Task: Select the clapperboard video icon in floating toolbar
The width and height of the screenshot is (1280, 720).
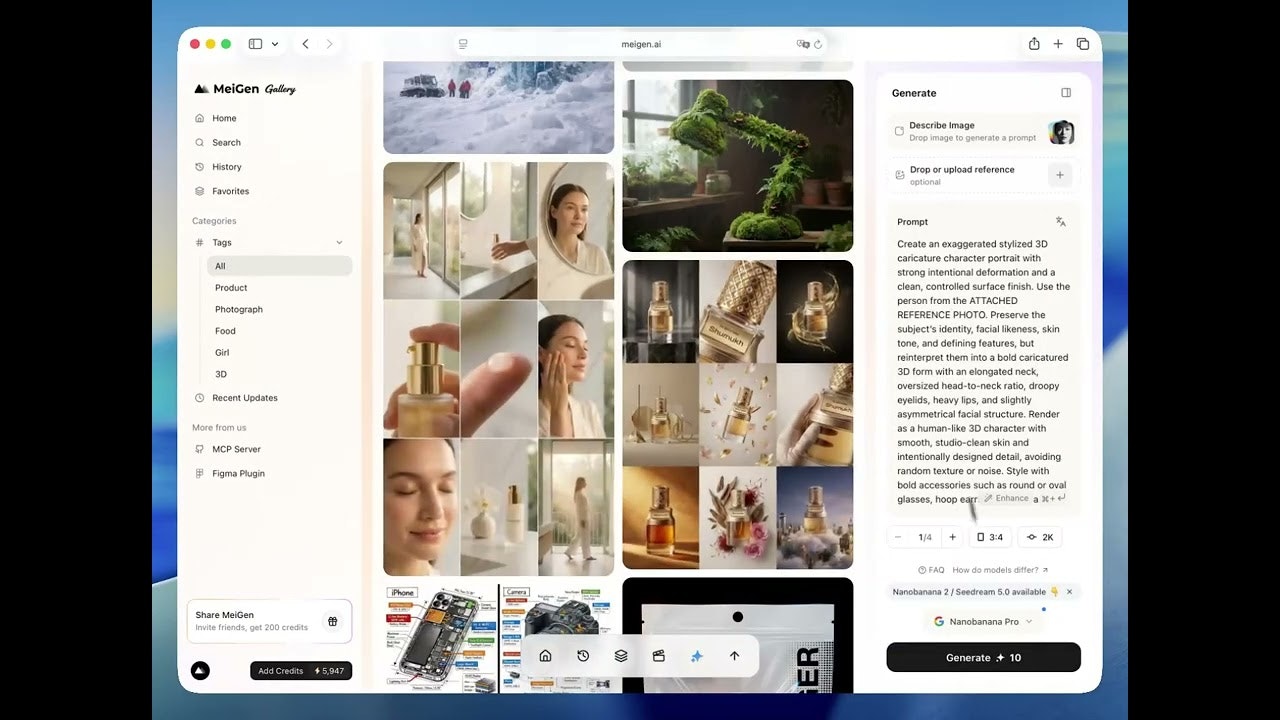Action: click(658, 656)
